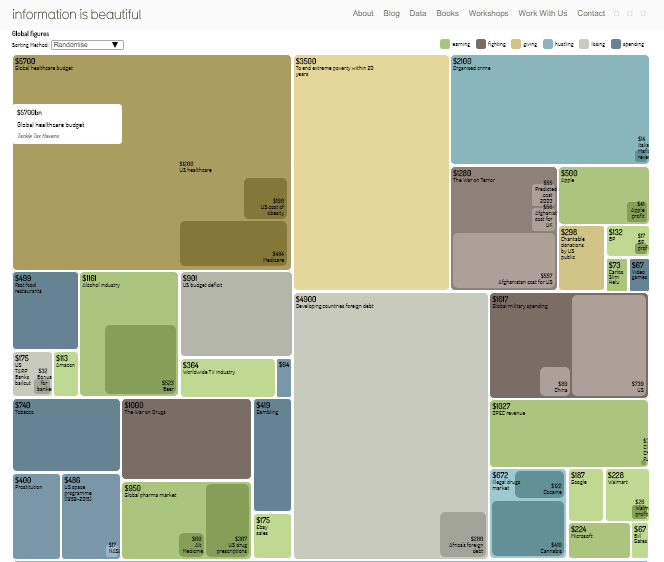
Task: Click the US cost of obesity box
Action: click(266, 198)
